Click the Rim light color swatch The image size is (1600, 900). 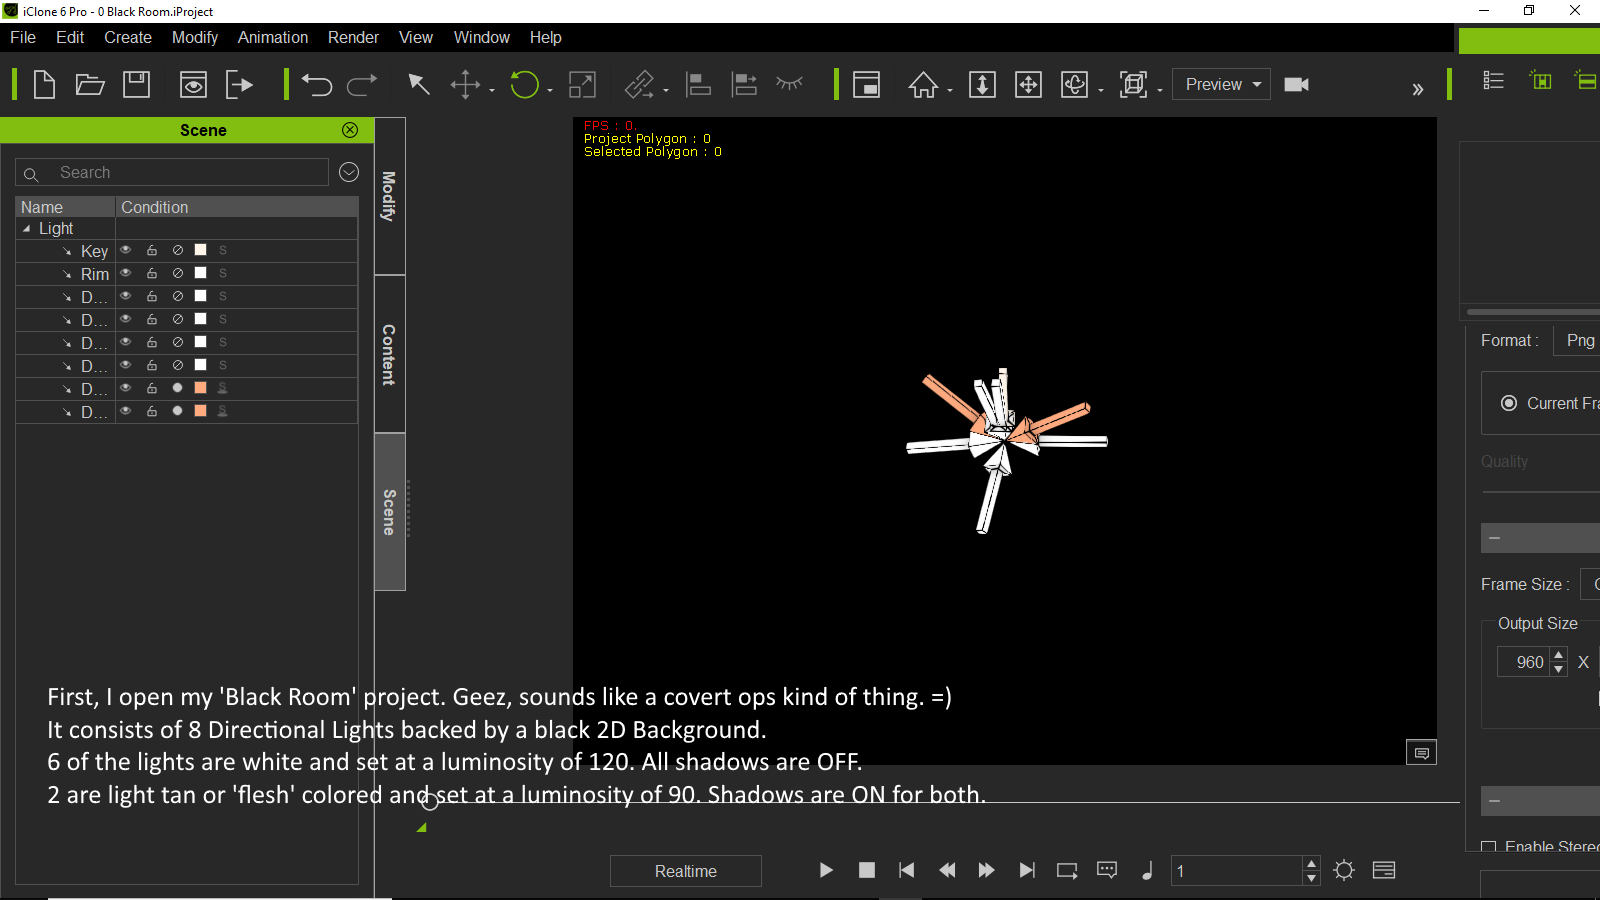pyautogui.click(x=200, y=273)
